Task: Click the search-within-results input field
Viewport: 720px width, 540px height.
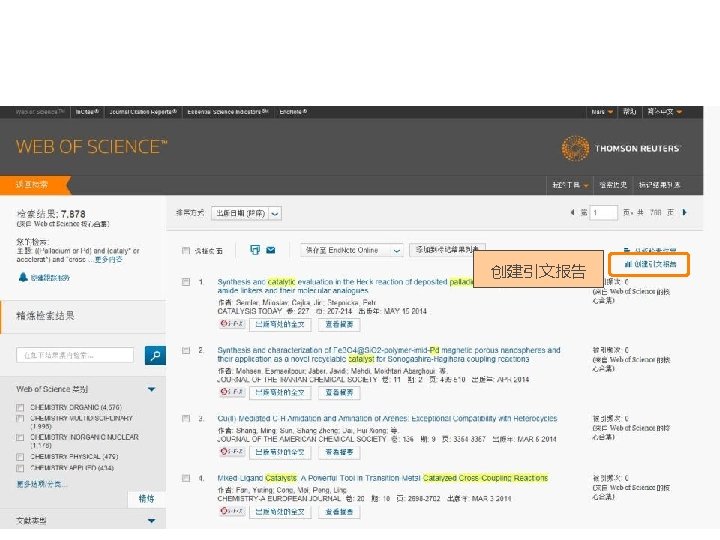Action: 75,355
